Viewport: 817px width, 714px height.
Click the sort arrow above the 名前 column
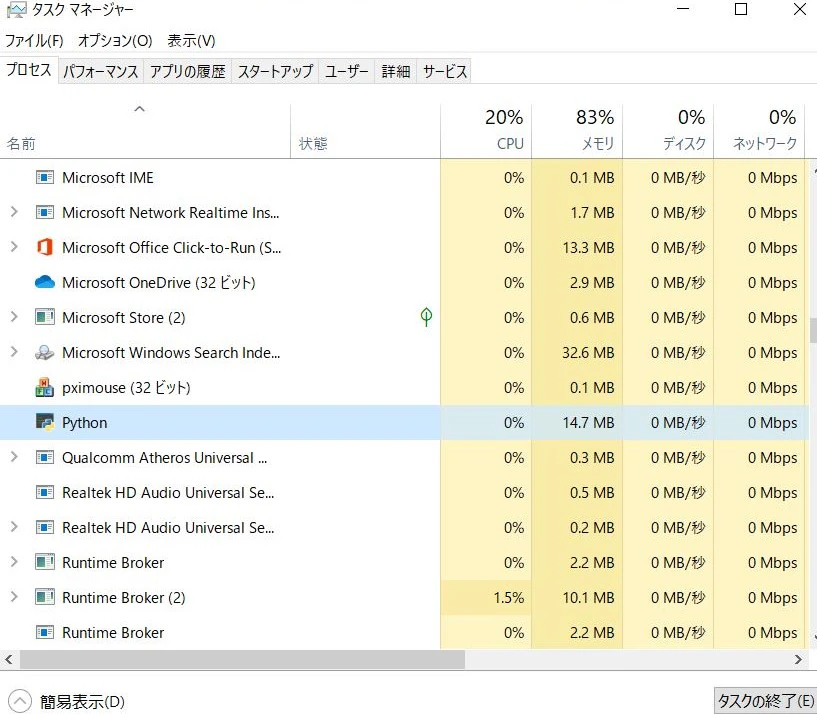(x=140, y=109)
